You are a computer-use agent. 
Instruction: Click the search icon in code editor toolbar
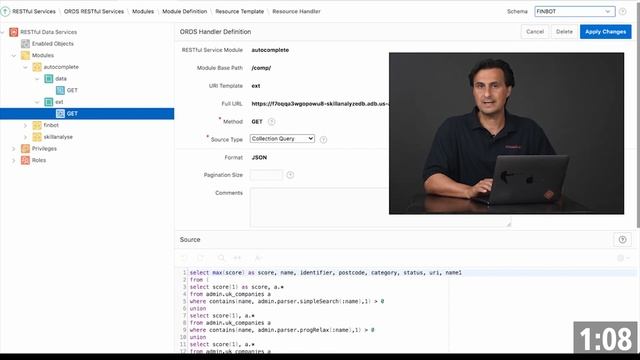(x=221, y=258)
